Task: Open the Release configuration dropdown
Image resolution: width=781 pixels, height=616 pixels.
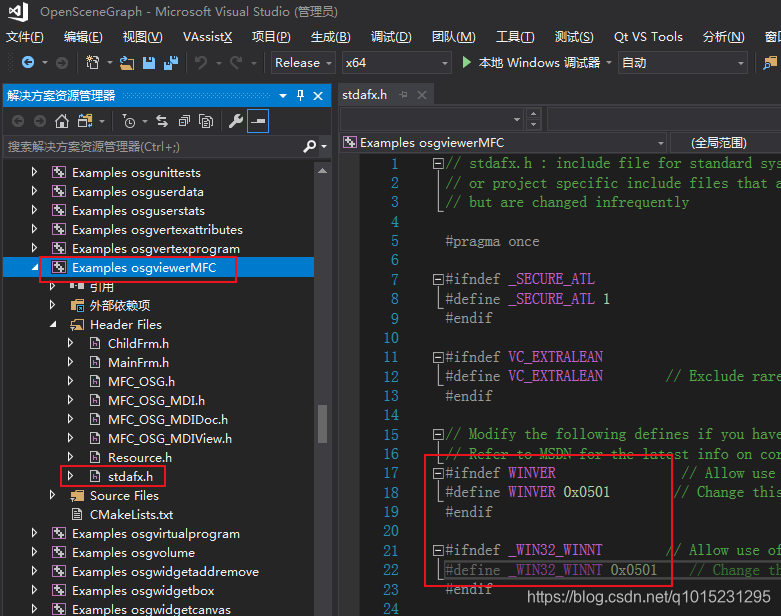Action: 303,63
